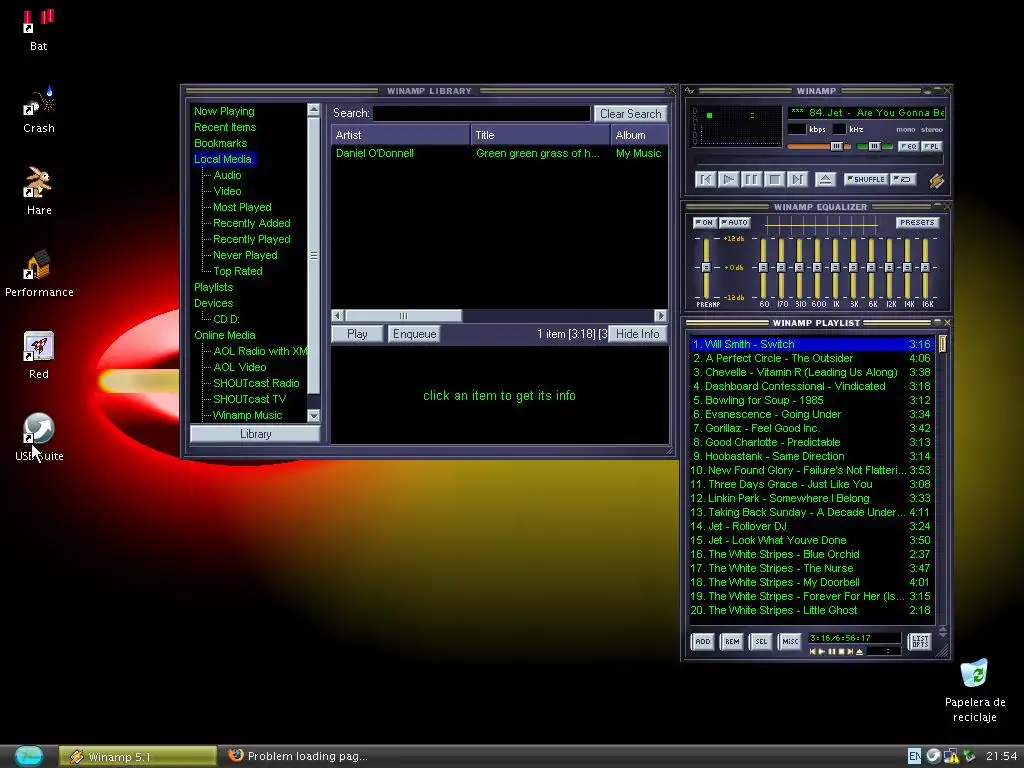1024x768 pixels.
Task: Open the Bat desktop shortcut
Action: [39, 30]
